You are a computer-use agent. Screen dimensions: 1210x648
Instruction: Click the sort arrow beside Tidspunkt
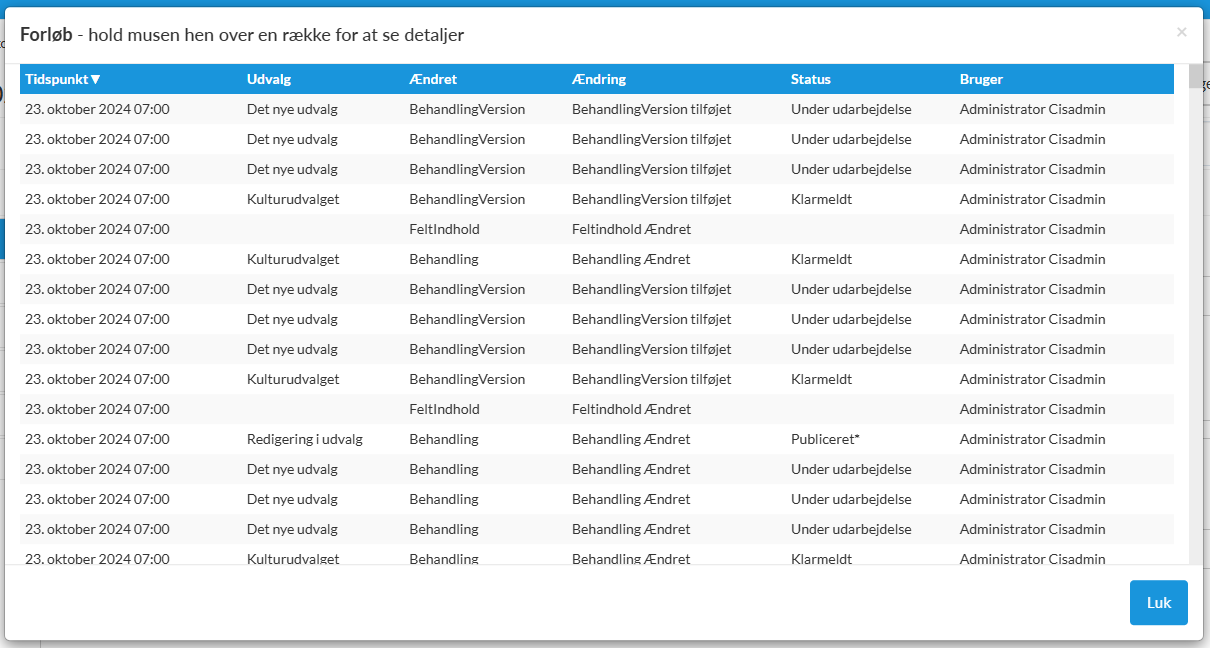96,80
